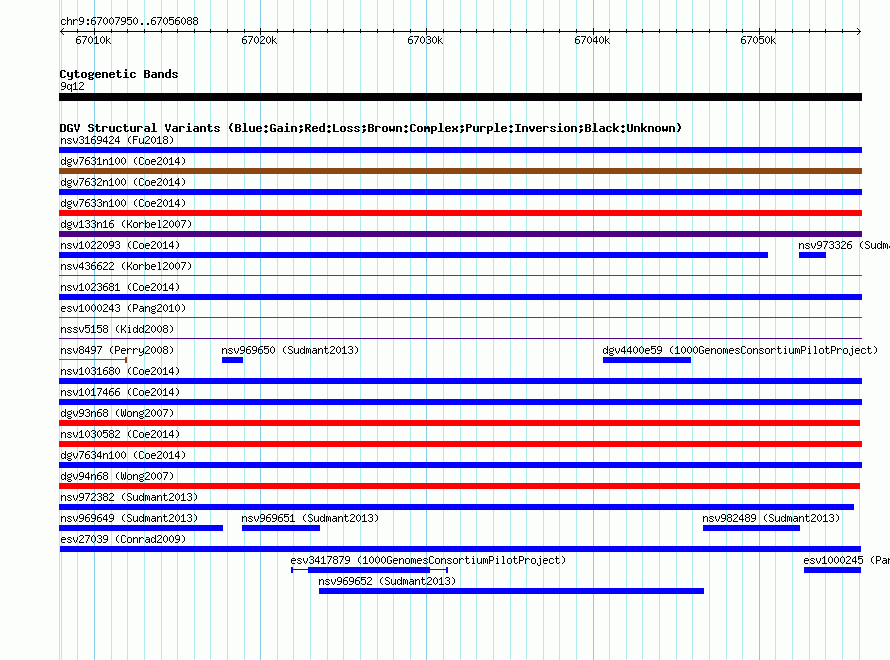This screenshot has height=660, width=890.
Task: Select the short nsv973326 blue bar
Action: pos(812,255)
